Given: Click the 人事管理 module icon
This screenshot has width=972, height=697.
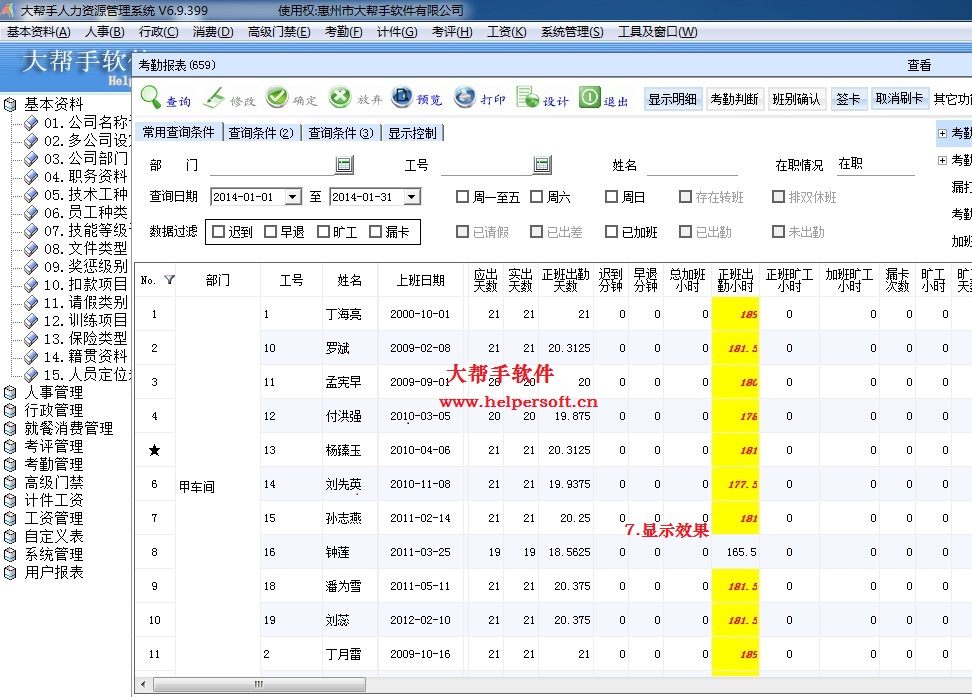Looking at the screenshot, I should 10,393.
